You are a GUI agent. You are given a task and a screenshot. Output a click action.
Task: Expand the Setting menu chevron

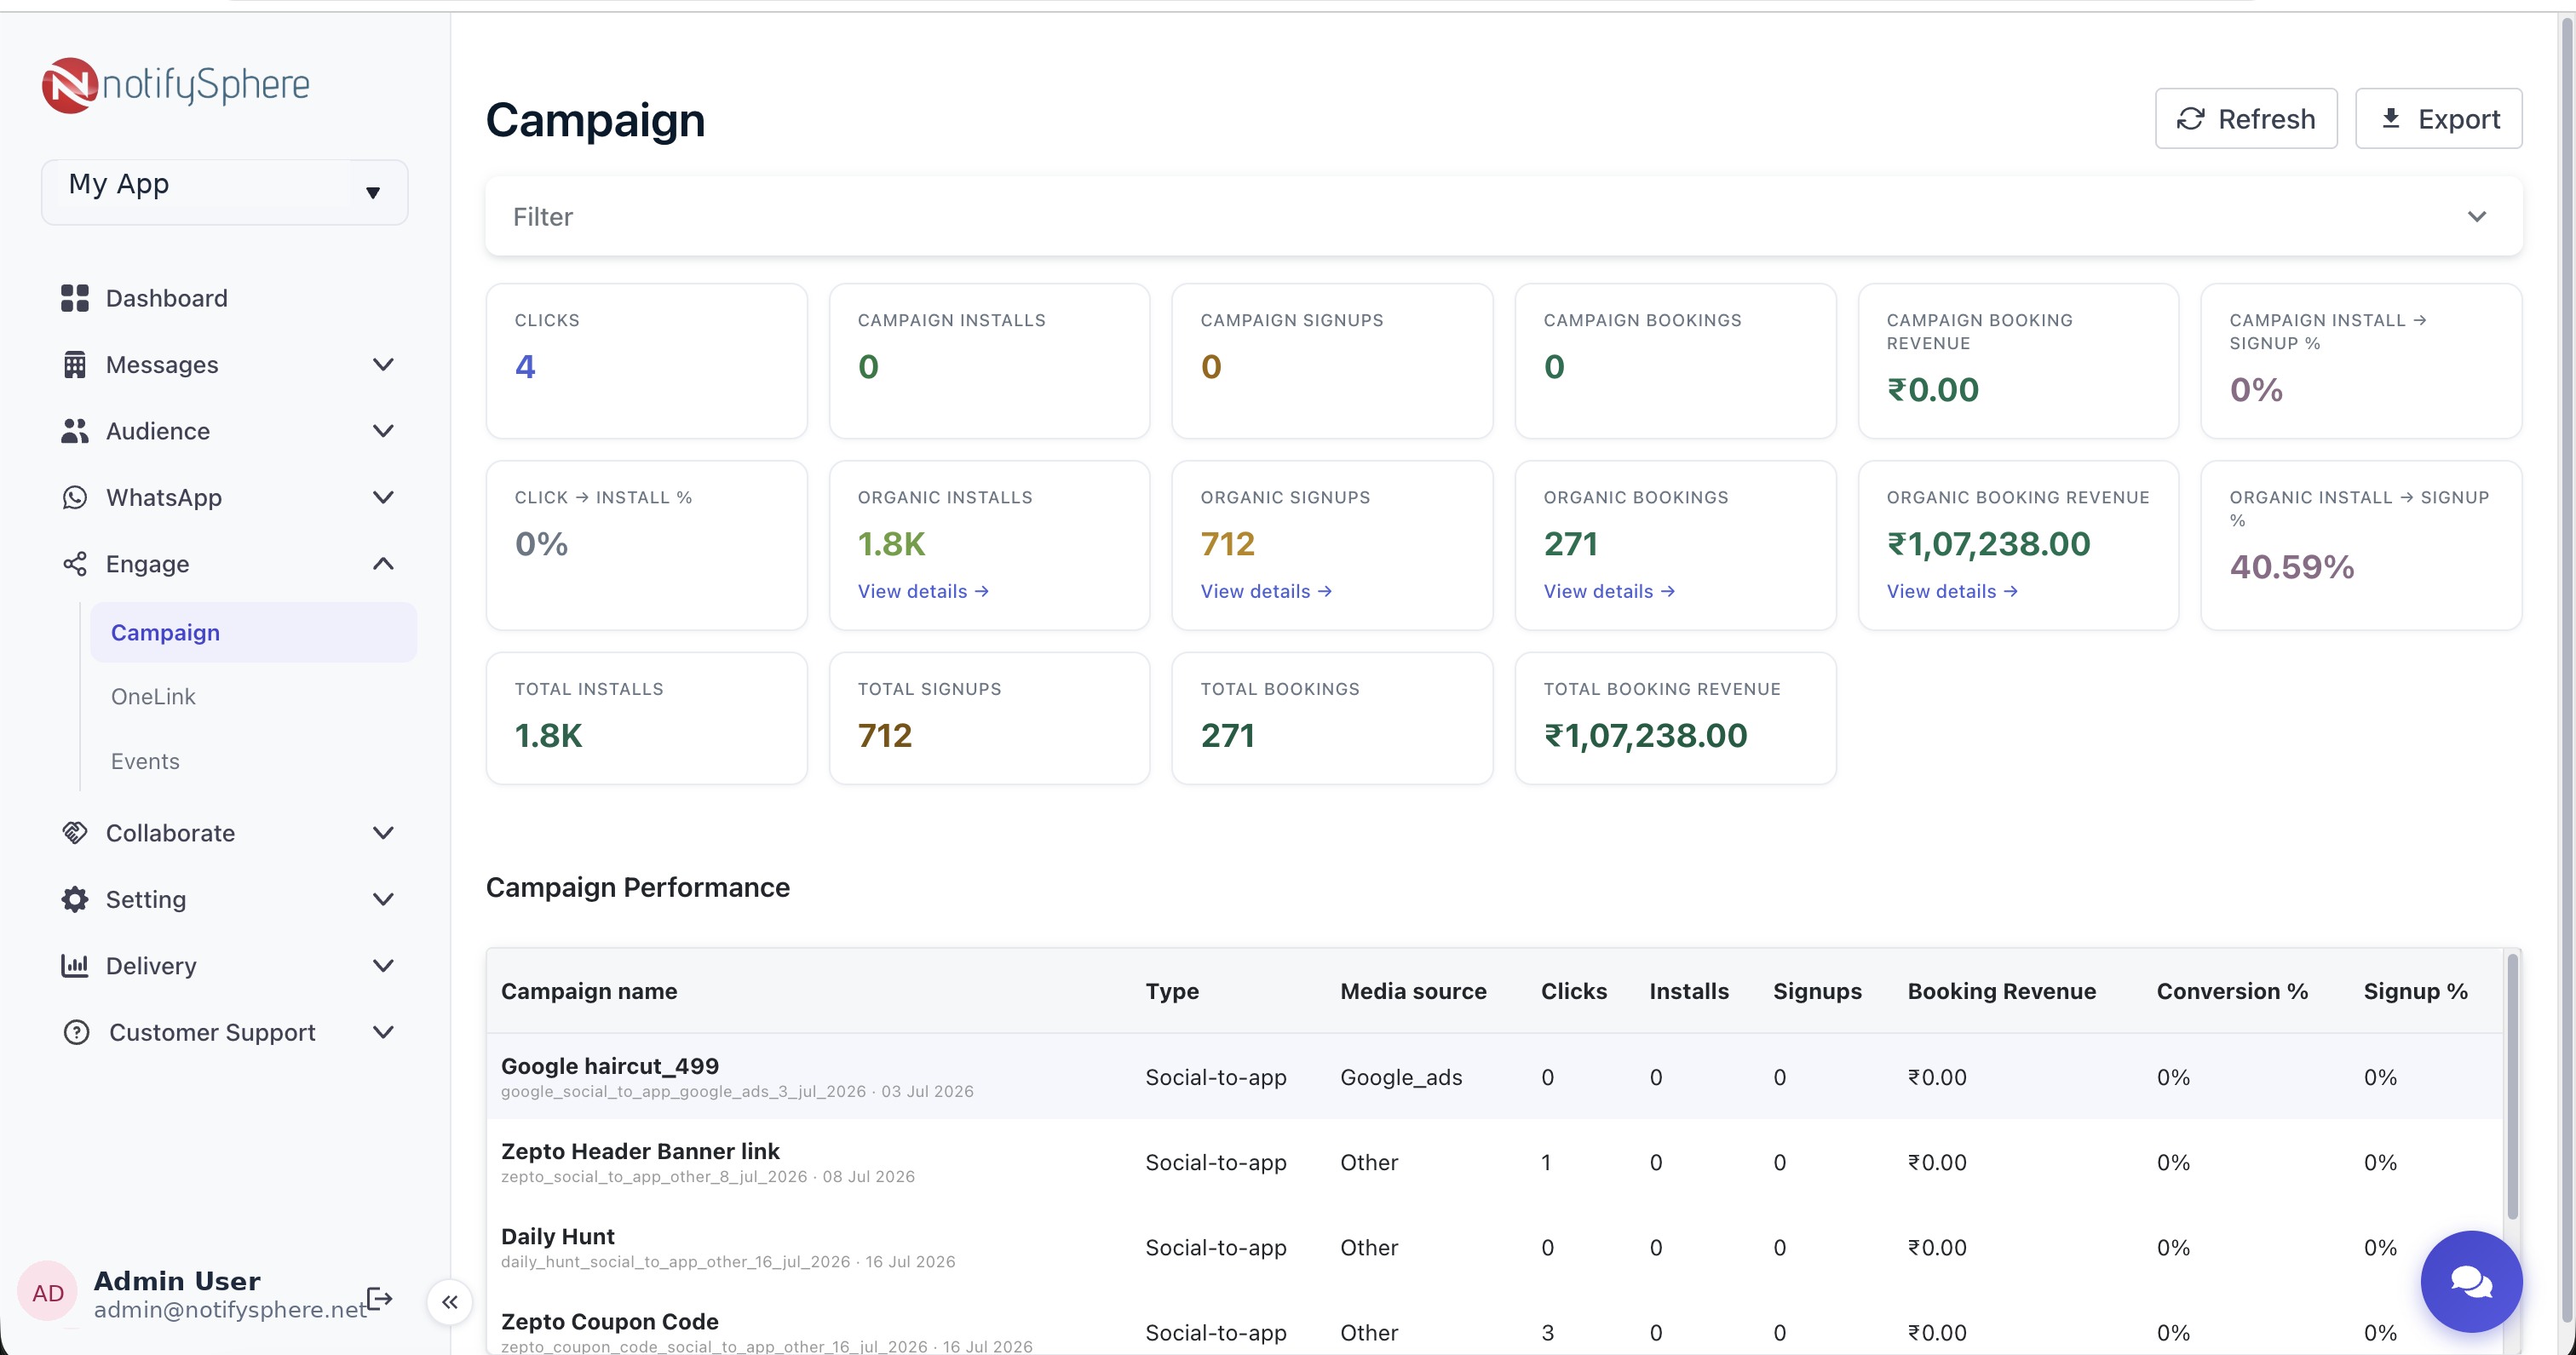click(x=383, y=899)
